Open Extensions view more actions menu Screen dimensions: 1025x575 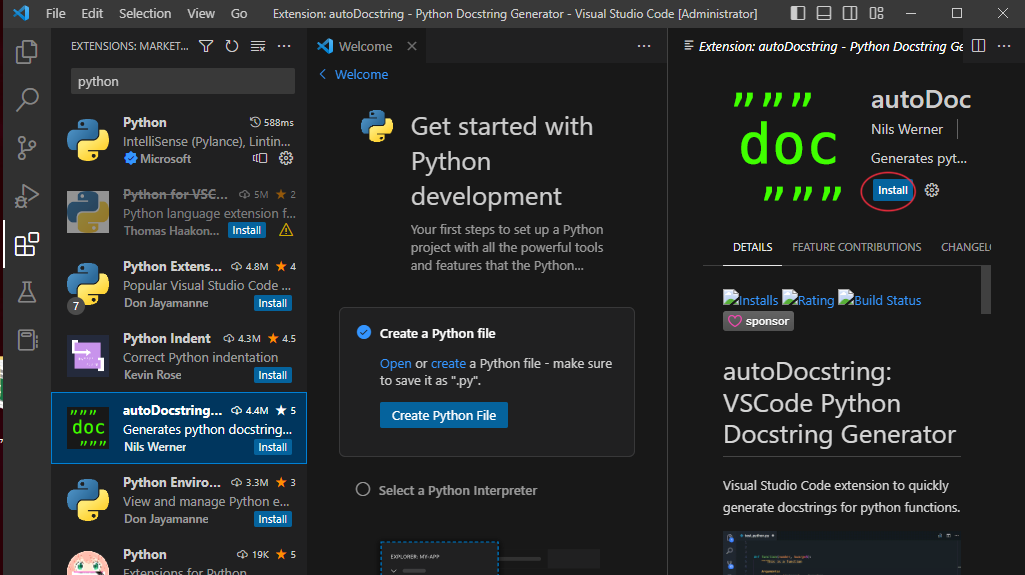(x=284, y=46)
